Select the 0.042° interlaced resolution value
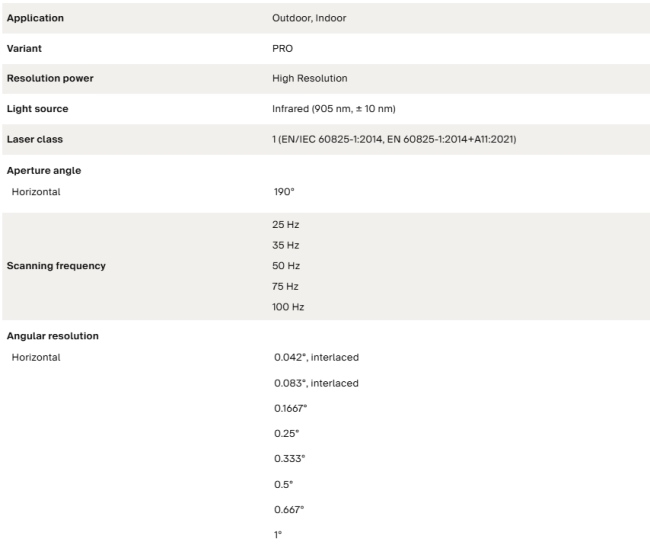The width and height of the screenshot is (650, 552). (x=316, y=357)
